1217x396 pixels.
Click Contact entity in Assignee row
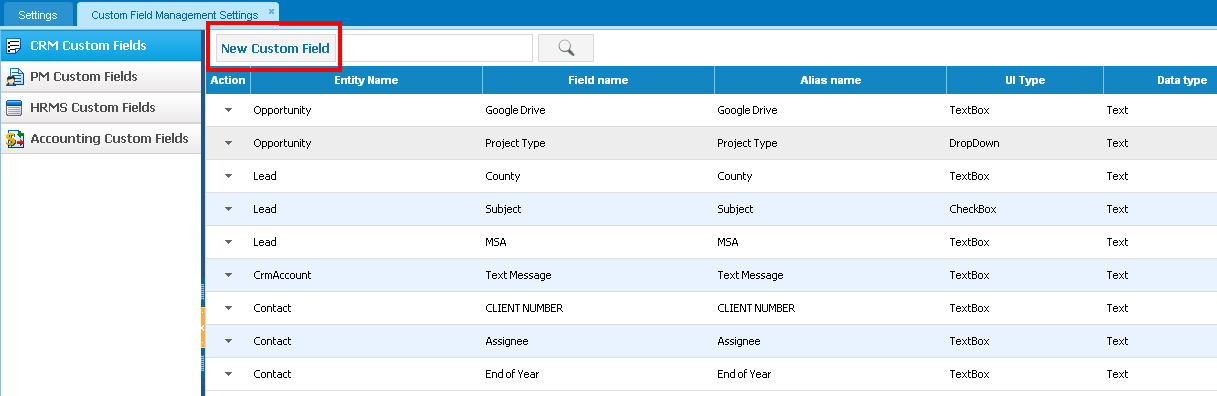[x=366, y=341]
